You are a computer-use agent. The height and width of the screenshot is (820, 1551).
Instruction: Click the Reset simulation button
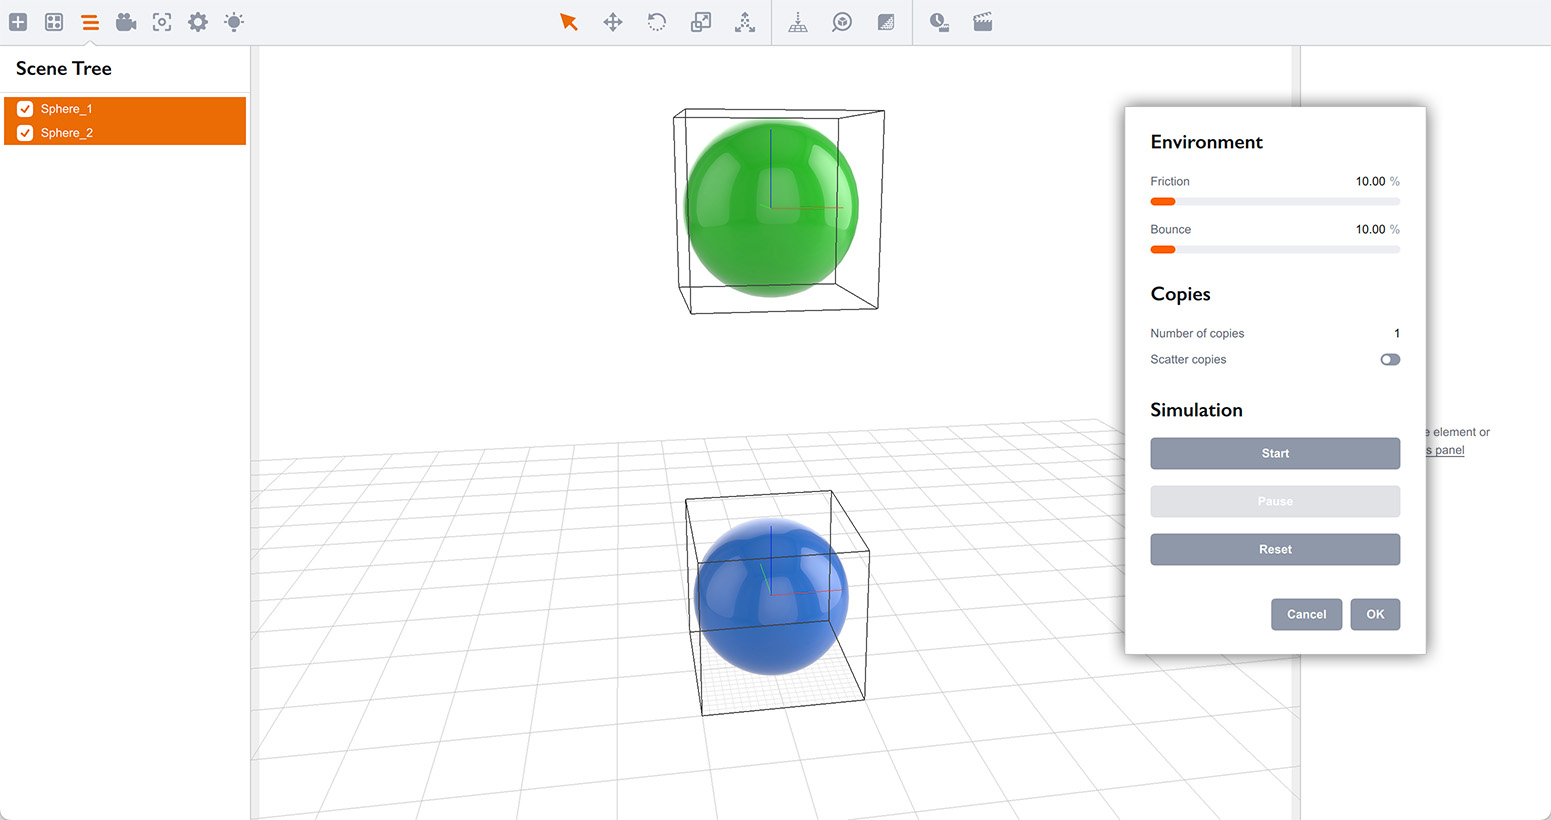pos(1275,549)
